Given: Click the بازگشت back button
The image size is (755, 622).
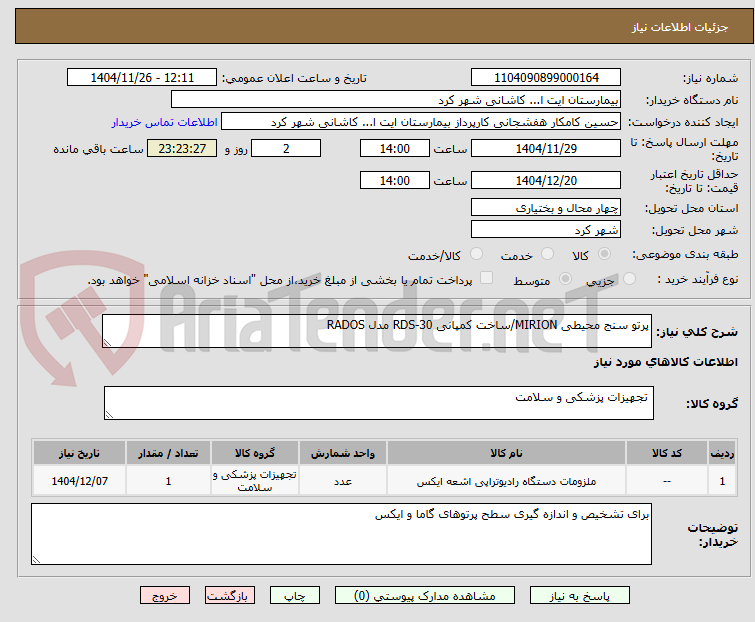Looking at the screenshot, I should point(230,596).
